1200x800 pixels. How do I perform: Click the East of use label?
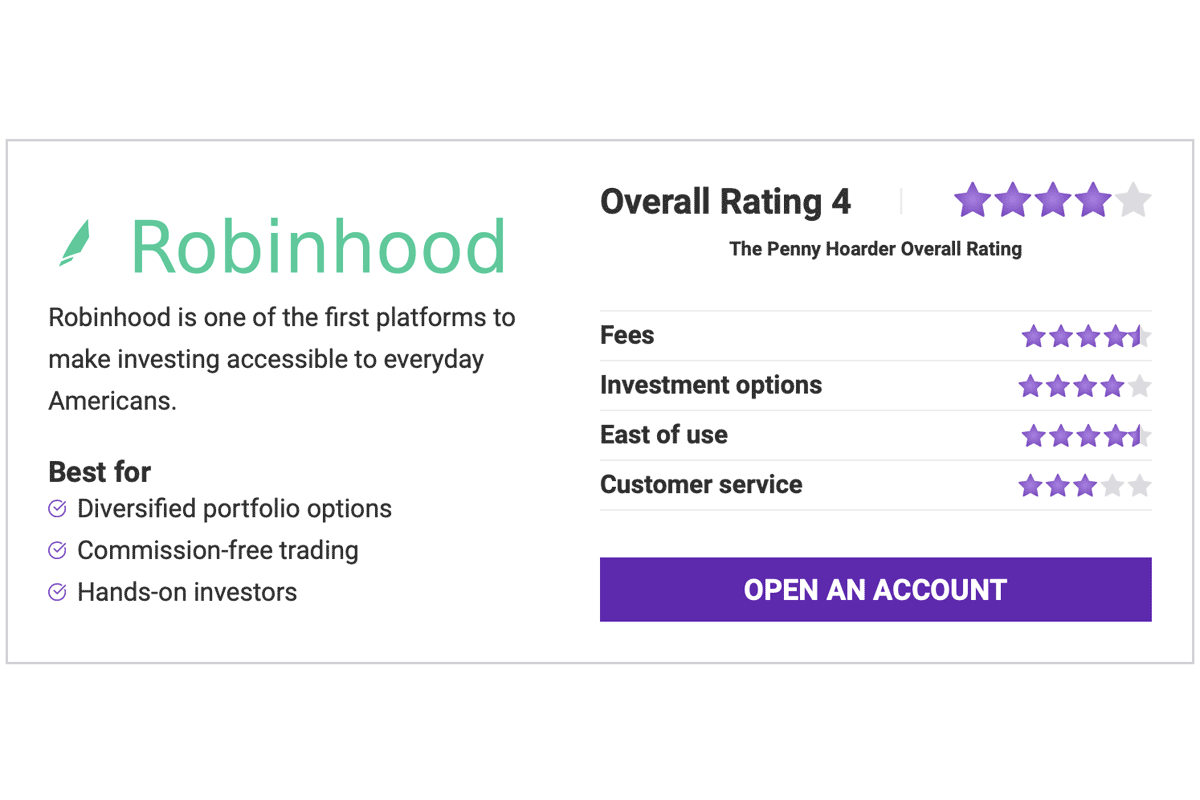coord(664,435)
